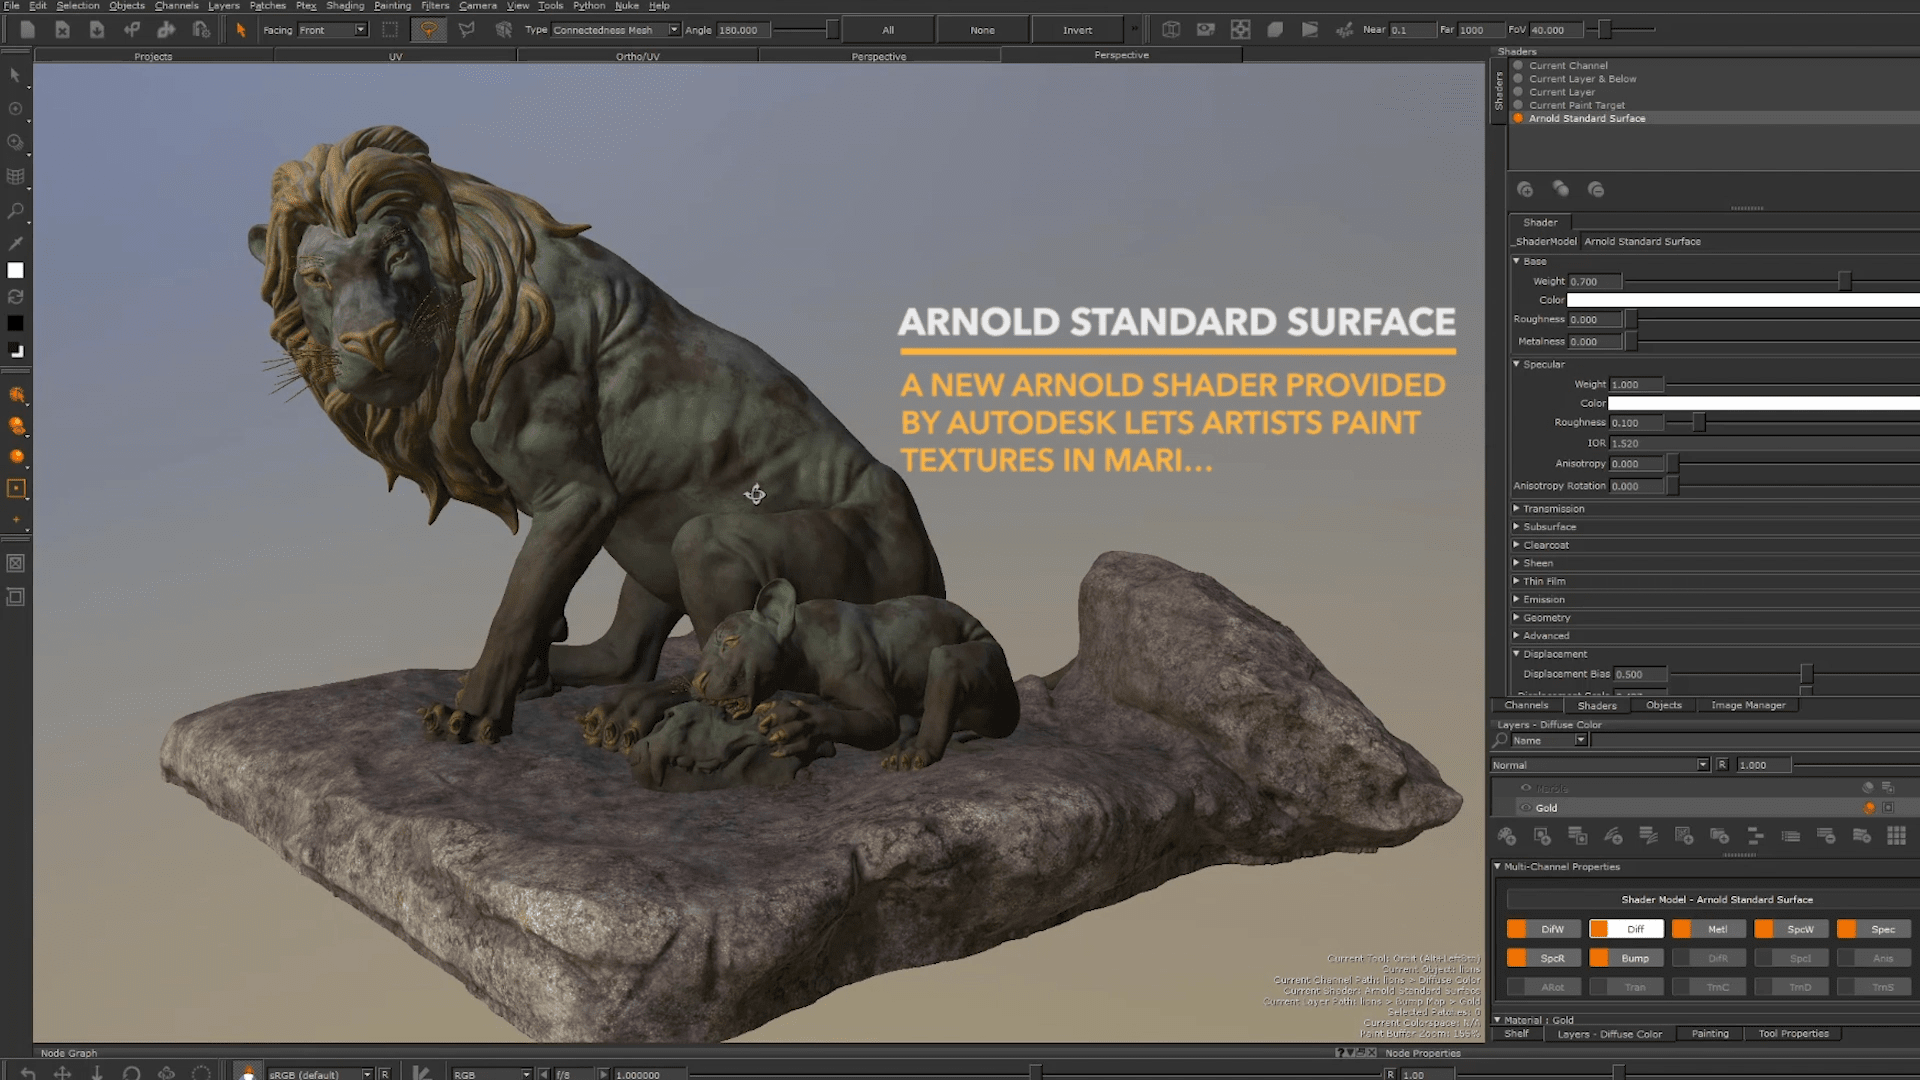Select the Current Paint Target radio option

coord(1519,105)
